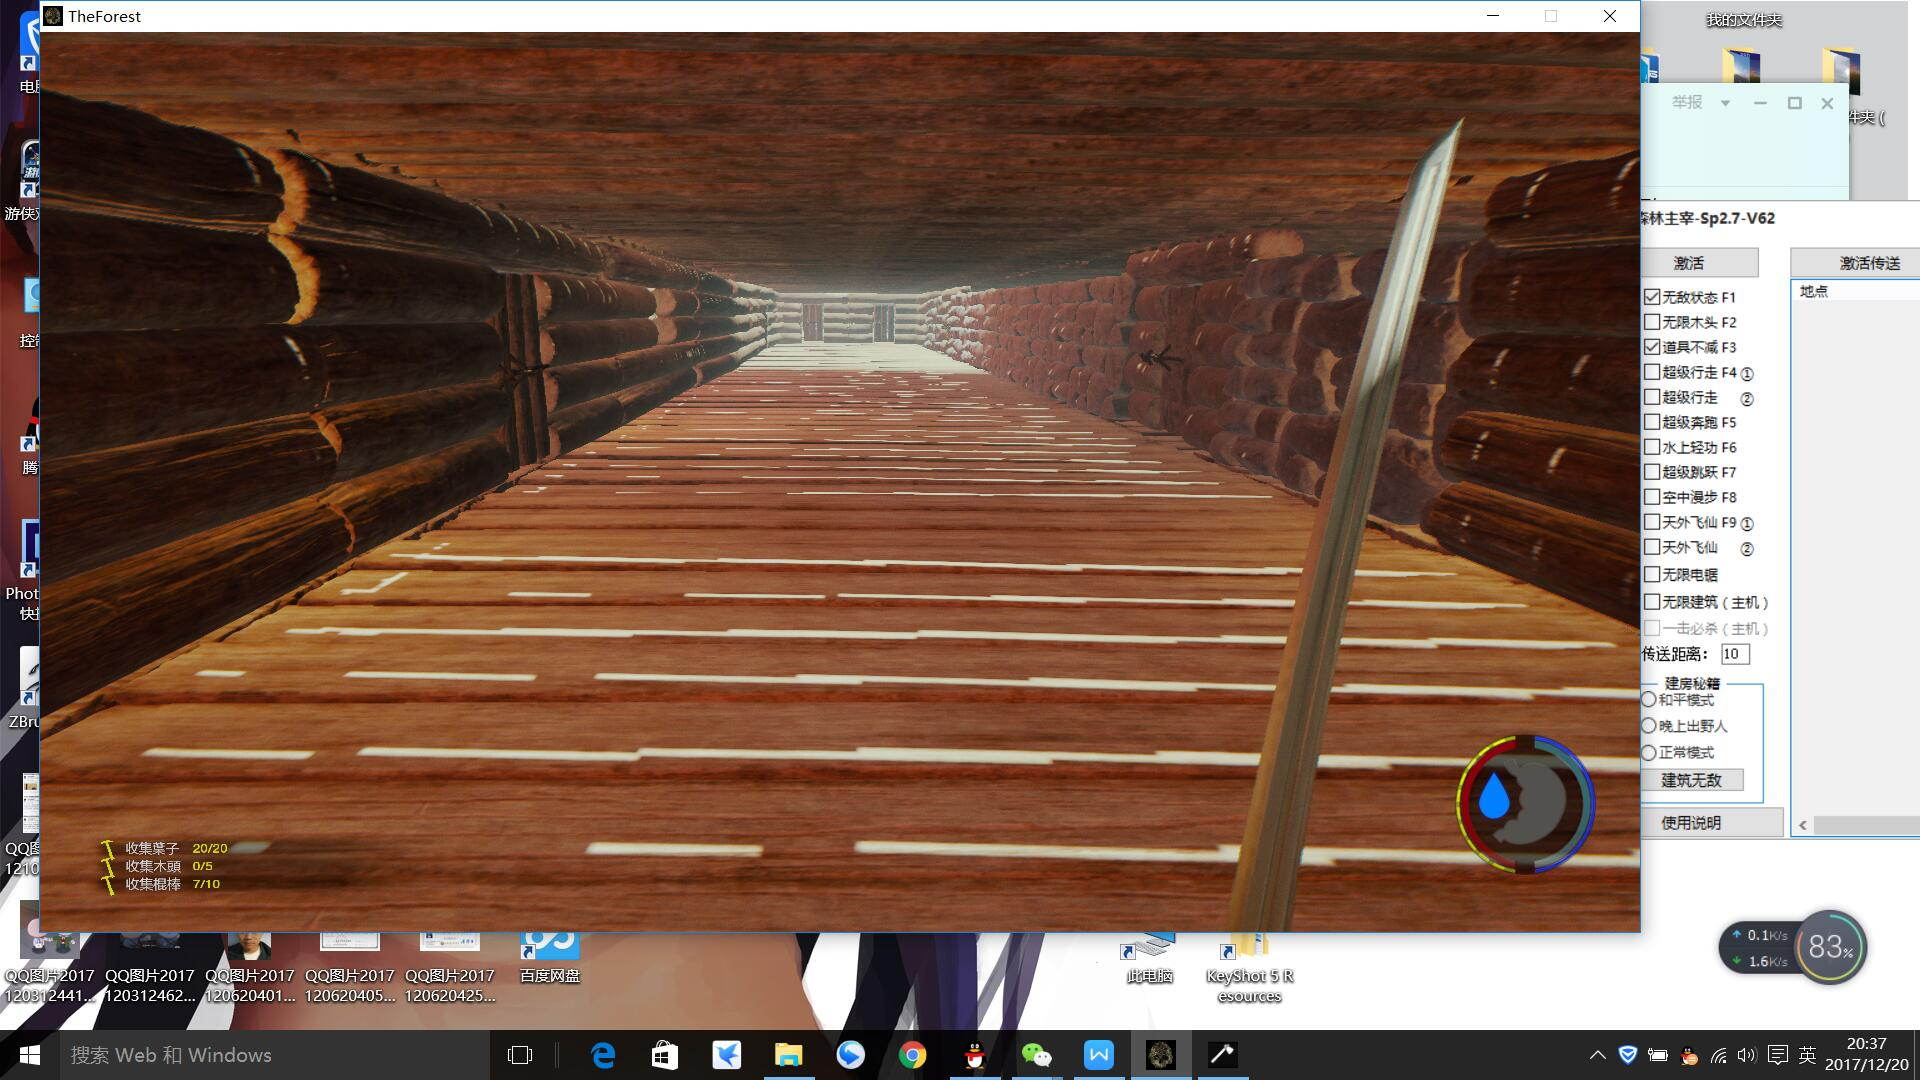Open the Windows Store taskbar icon

pyautogui.click(x=665, y=1055)
